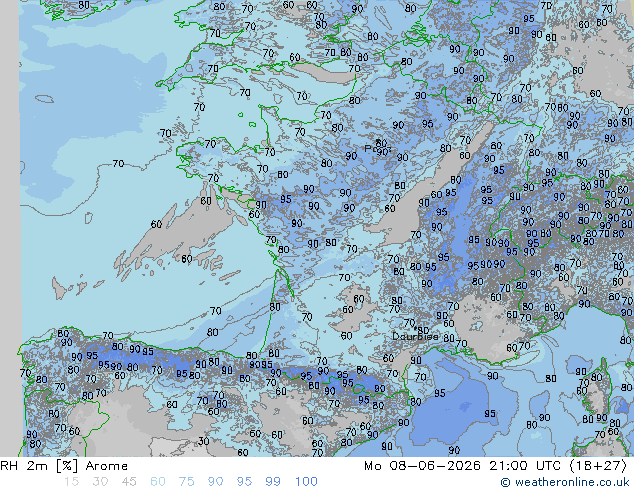Click the 'Dourbies' city label

point(415,336)
